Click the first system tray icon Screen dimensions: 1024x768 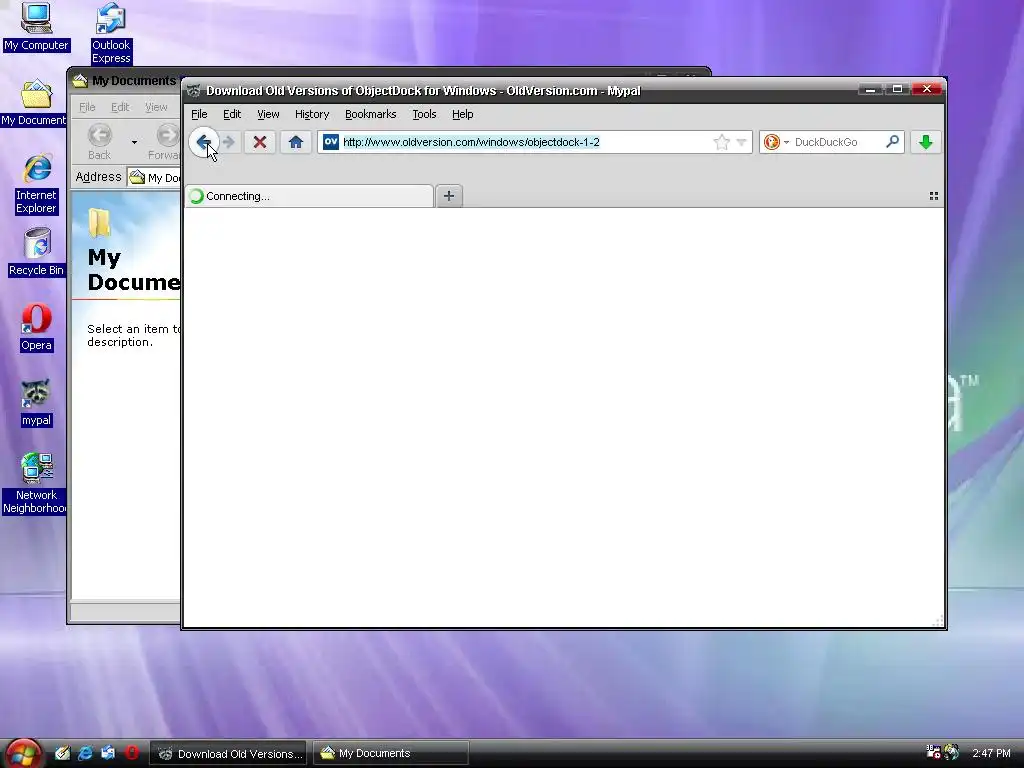coord(934,752)
